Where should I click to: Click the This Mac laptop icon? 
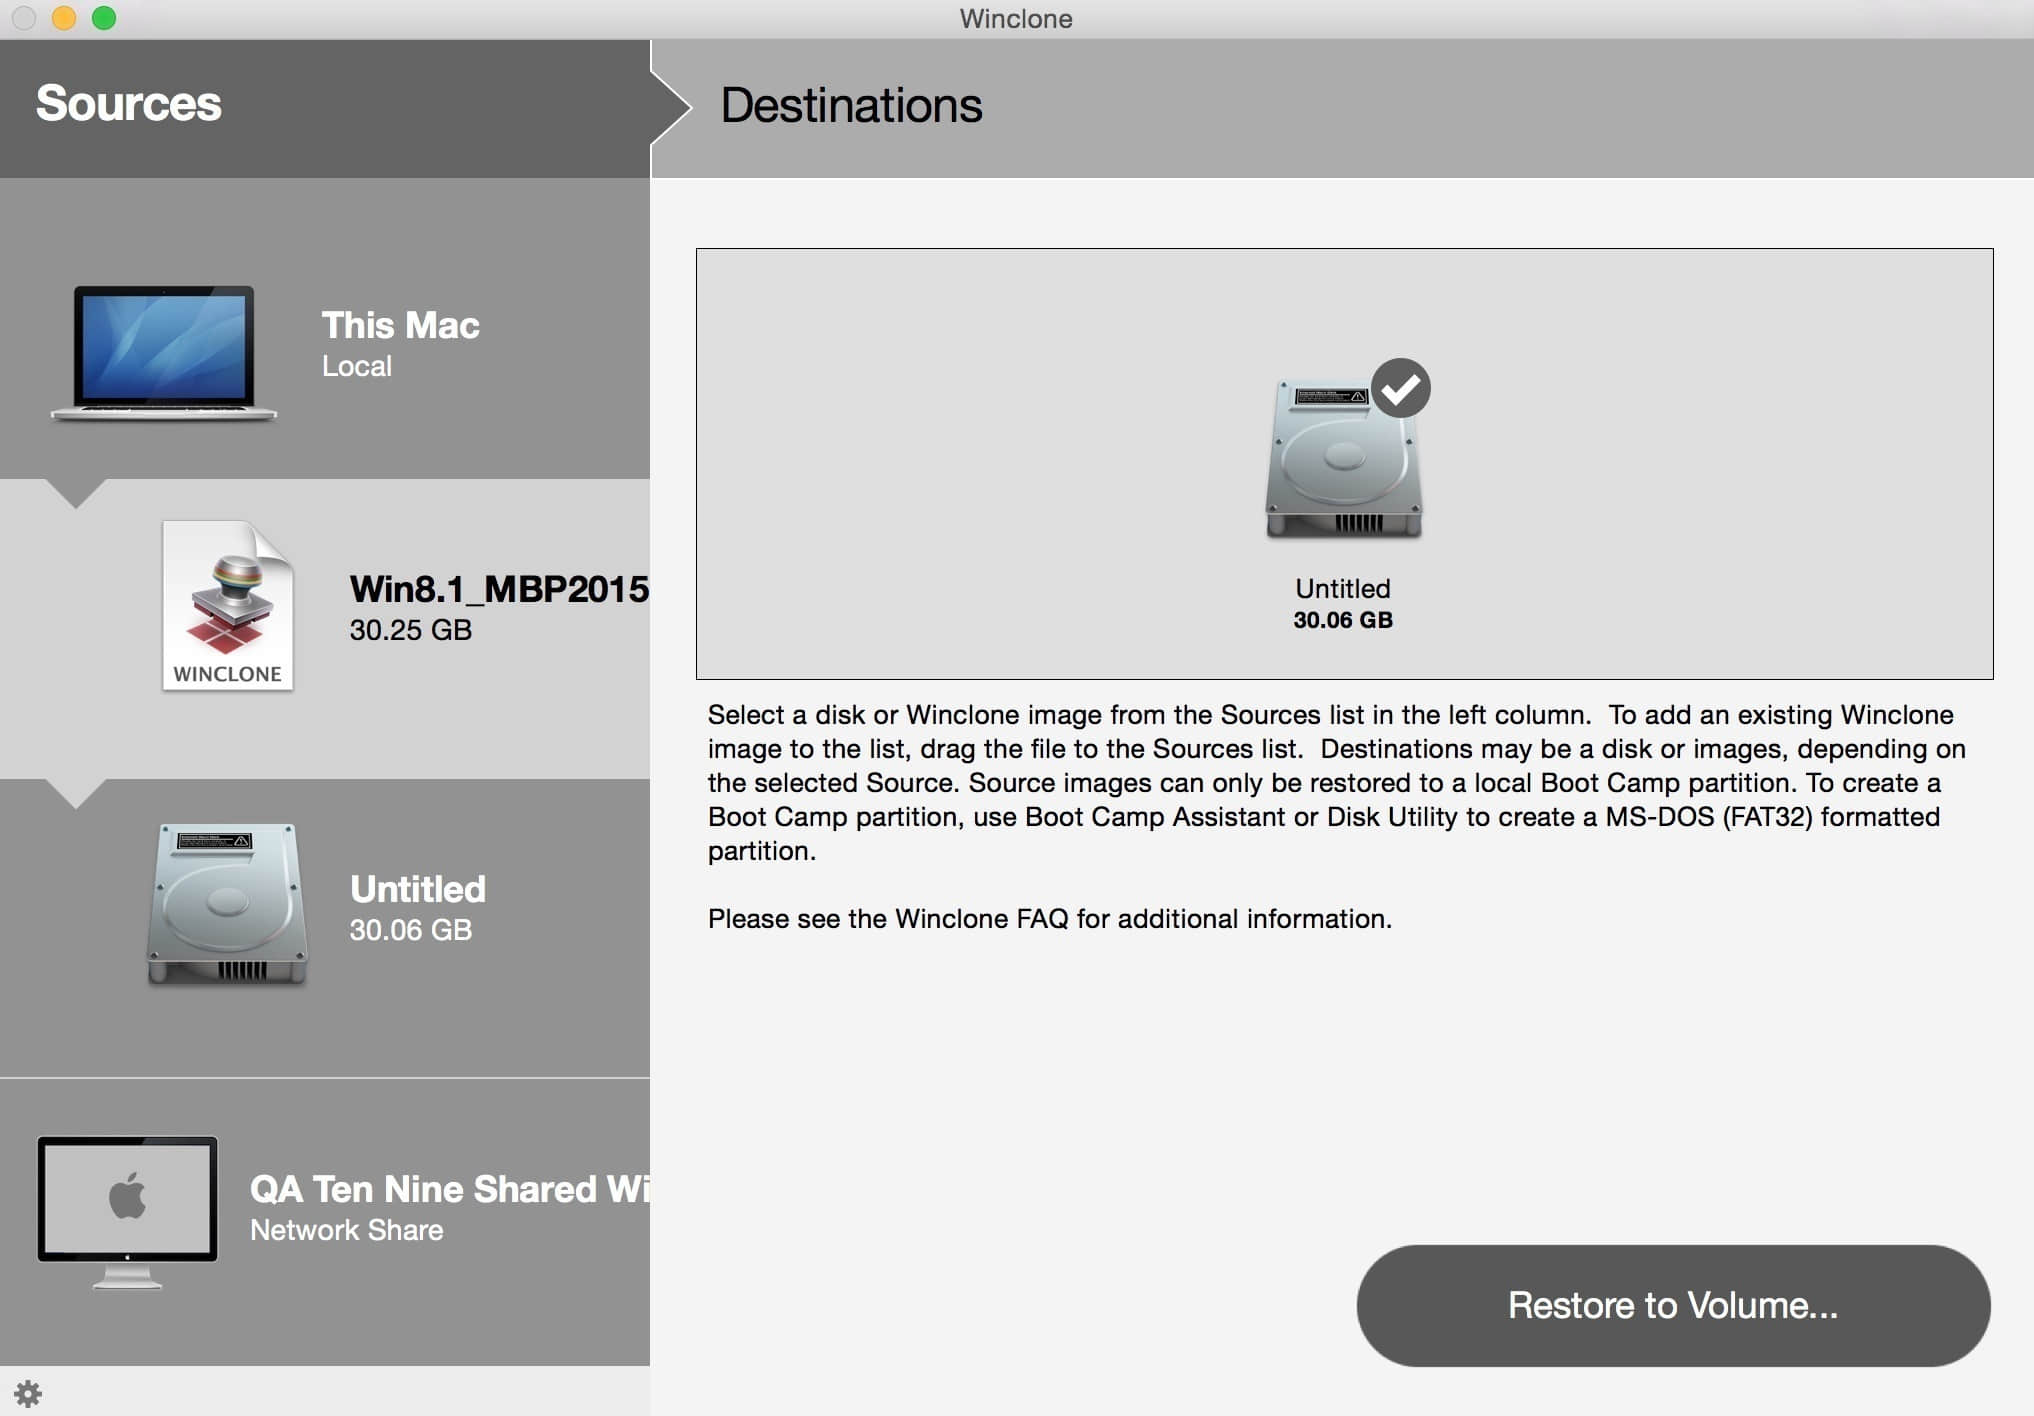click(x=164, y=353)
